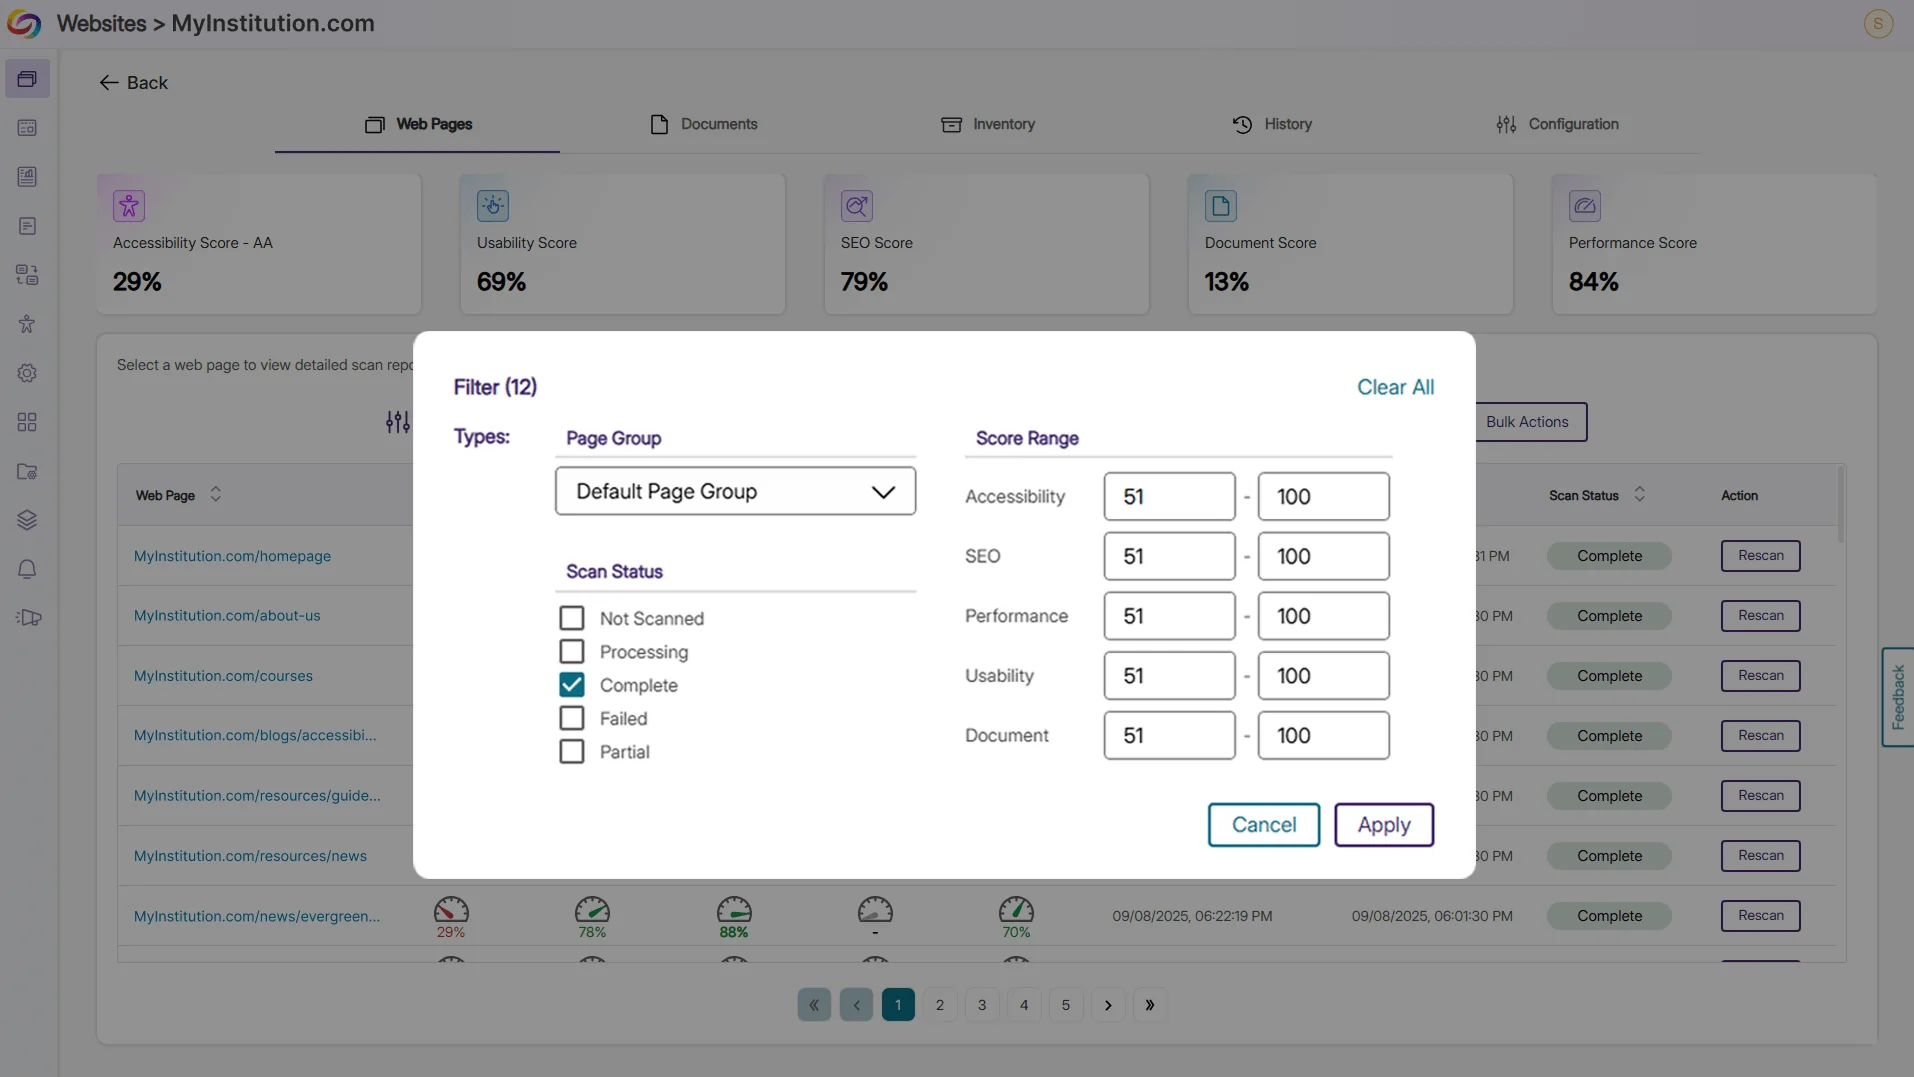Click the accessibility figure icon in the sidebar
Screen dimensions: 1914x1077
[27, 324]
